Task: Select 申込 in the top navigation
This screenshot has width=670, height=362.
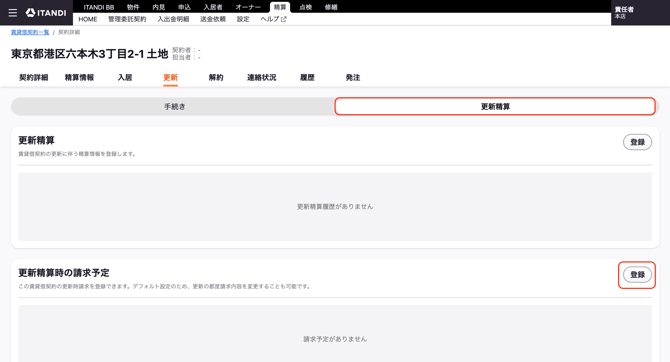Action: coord(185,7)
